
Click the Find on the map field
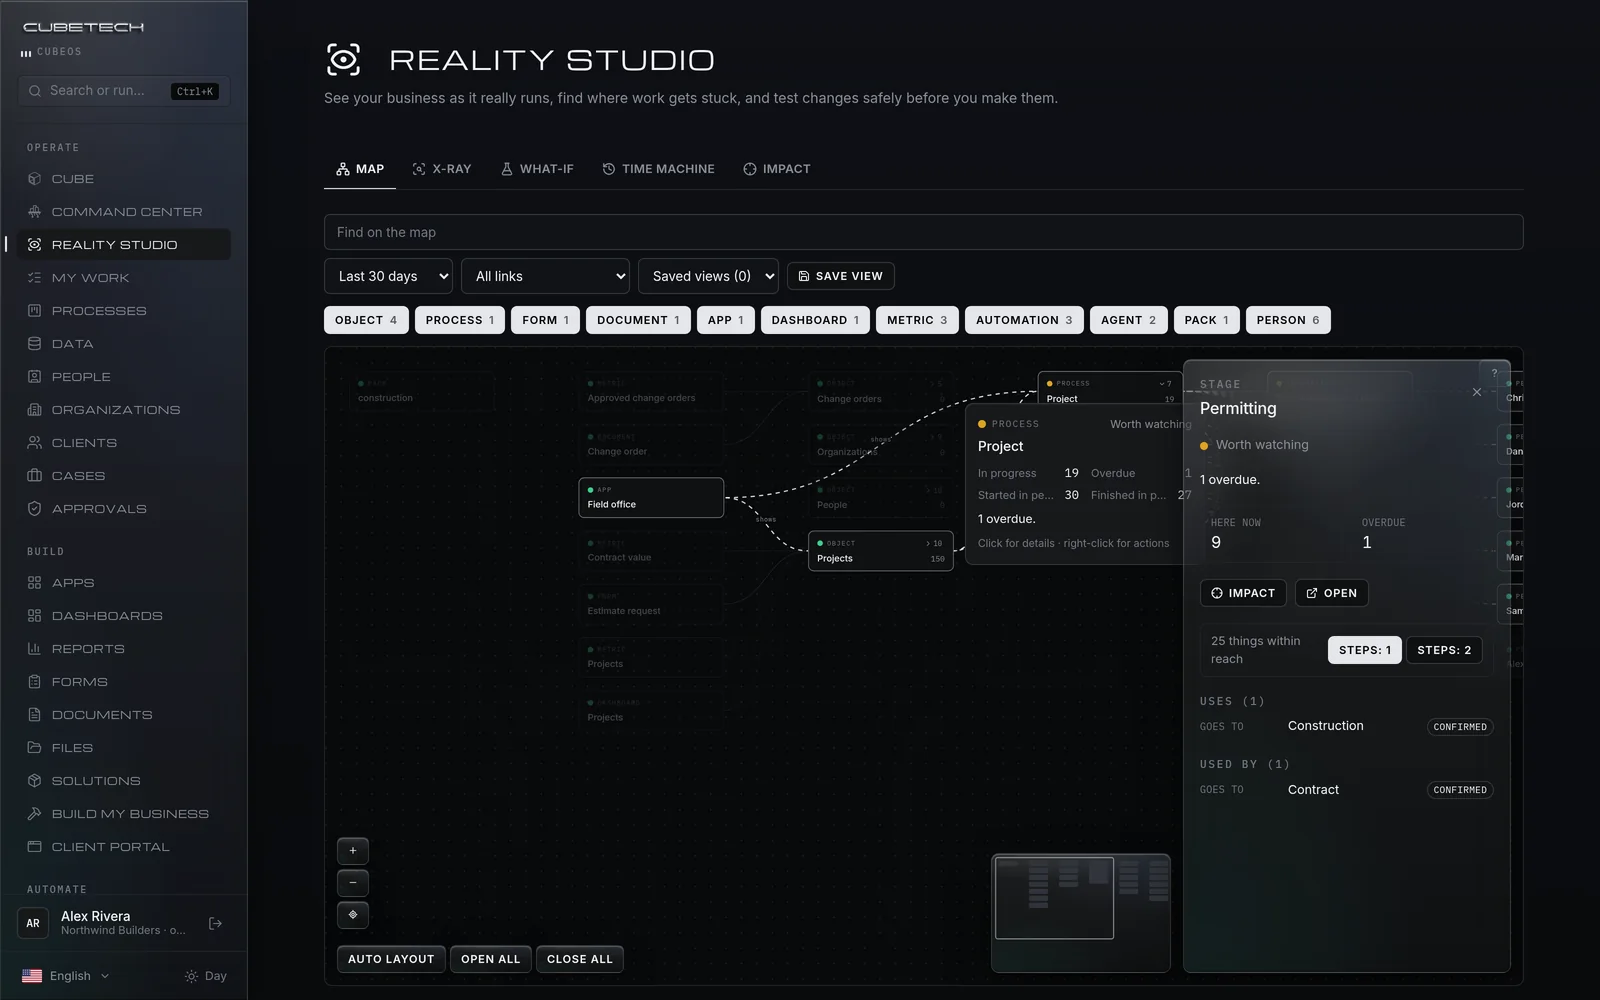[924, 232]
